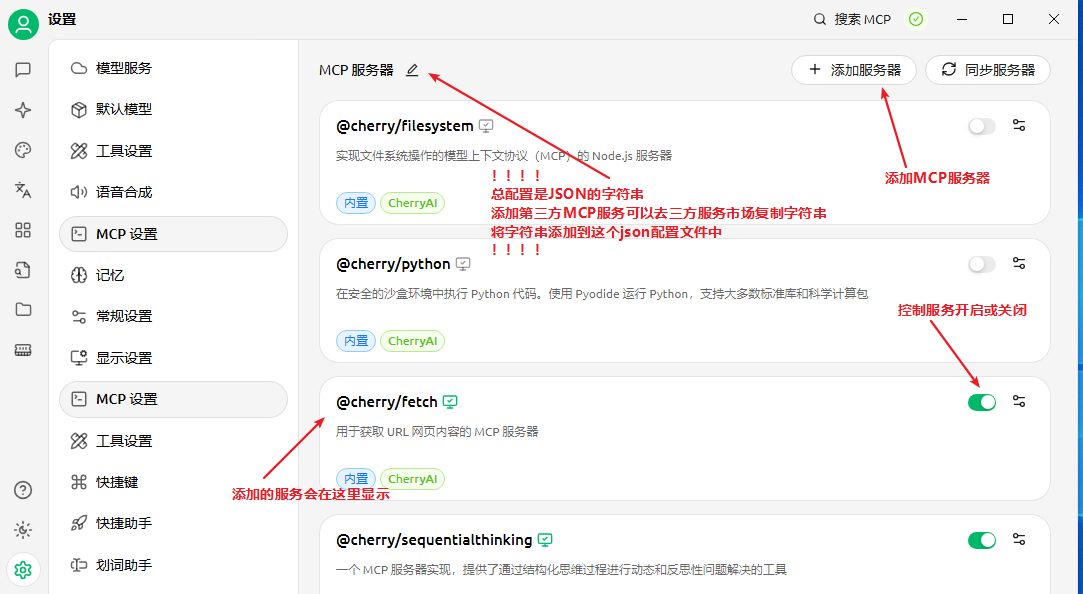Open the chat assistant icon in sidebar
1083x594 pixels.
point(23,70)
